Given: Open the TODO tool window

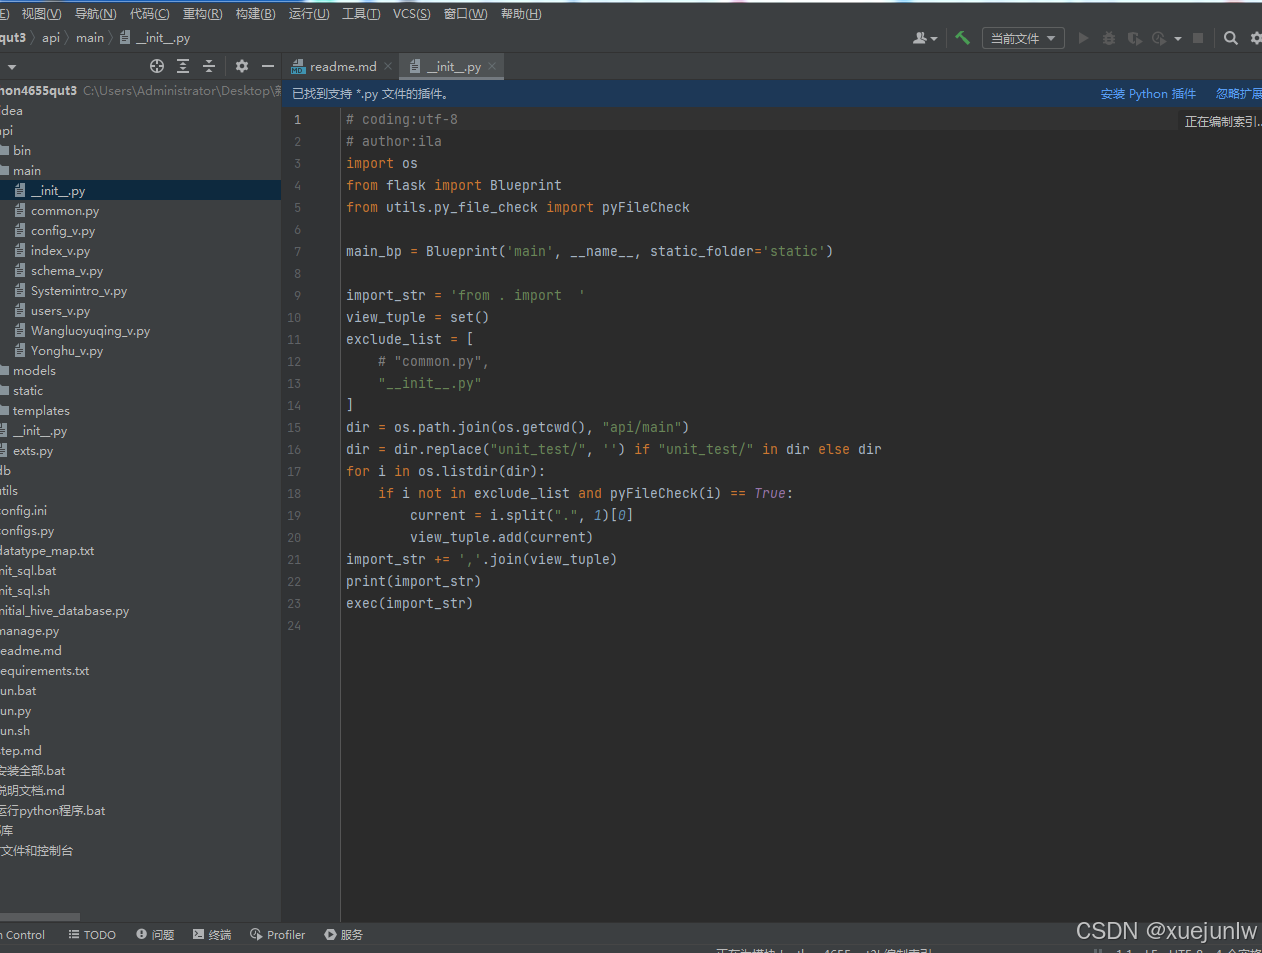Looking at the screenshot, I should (92, 935).
